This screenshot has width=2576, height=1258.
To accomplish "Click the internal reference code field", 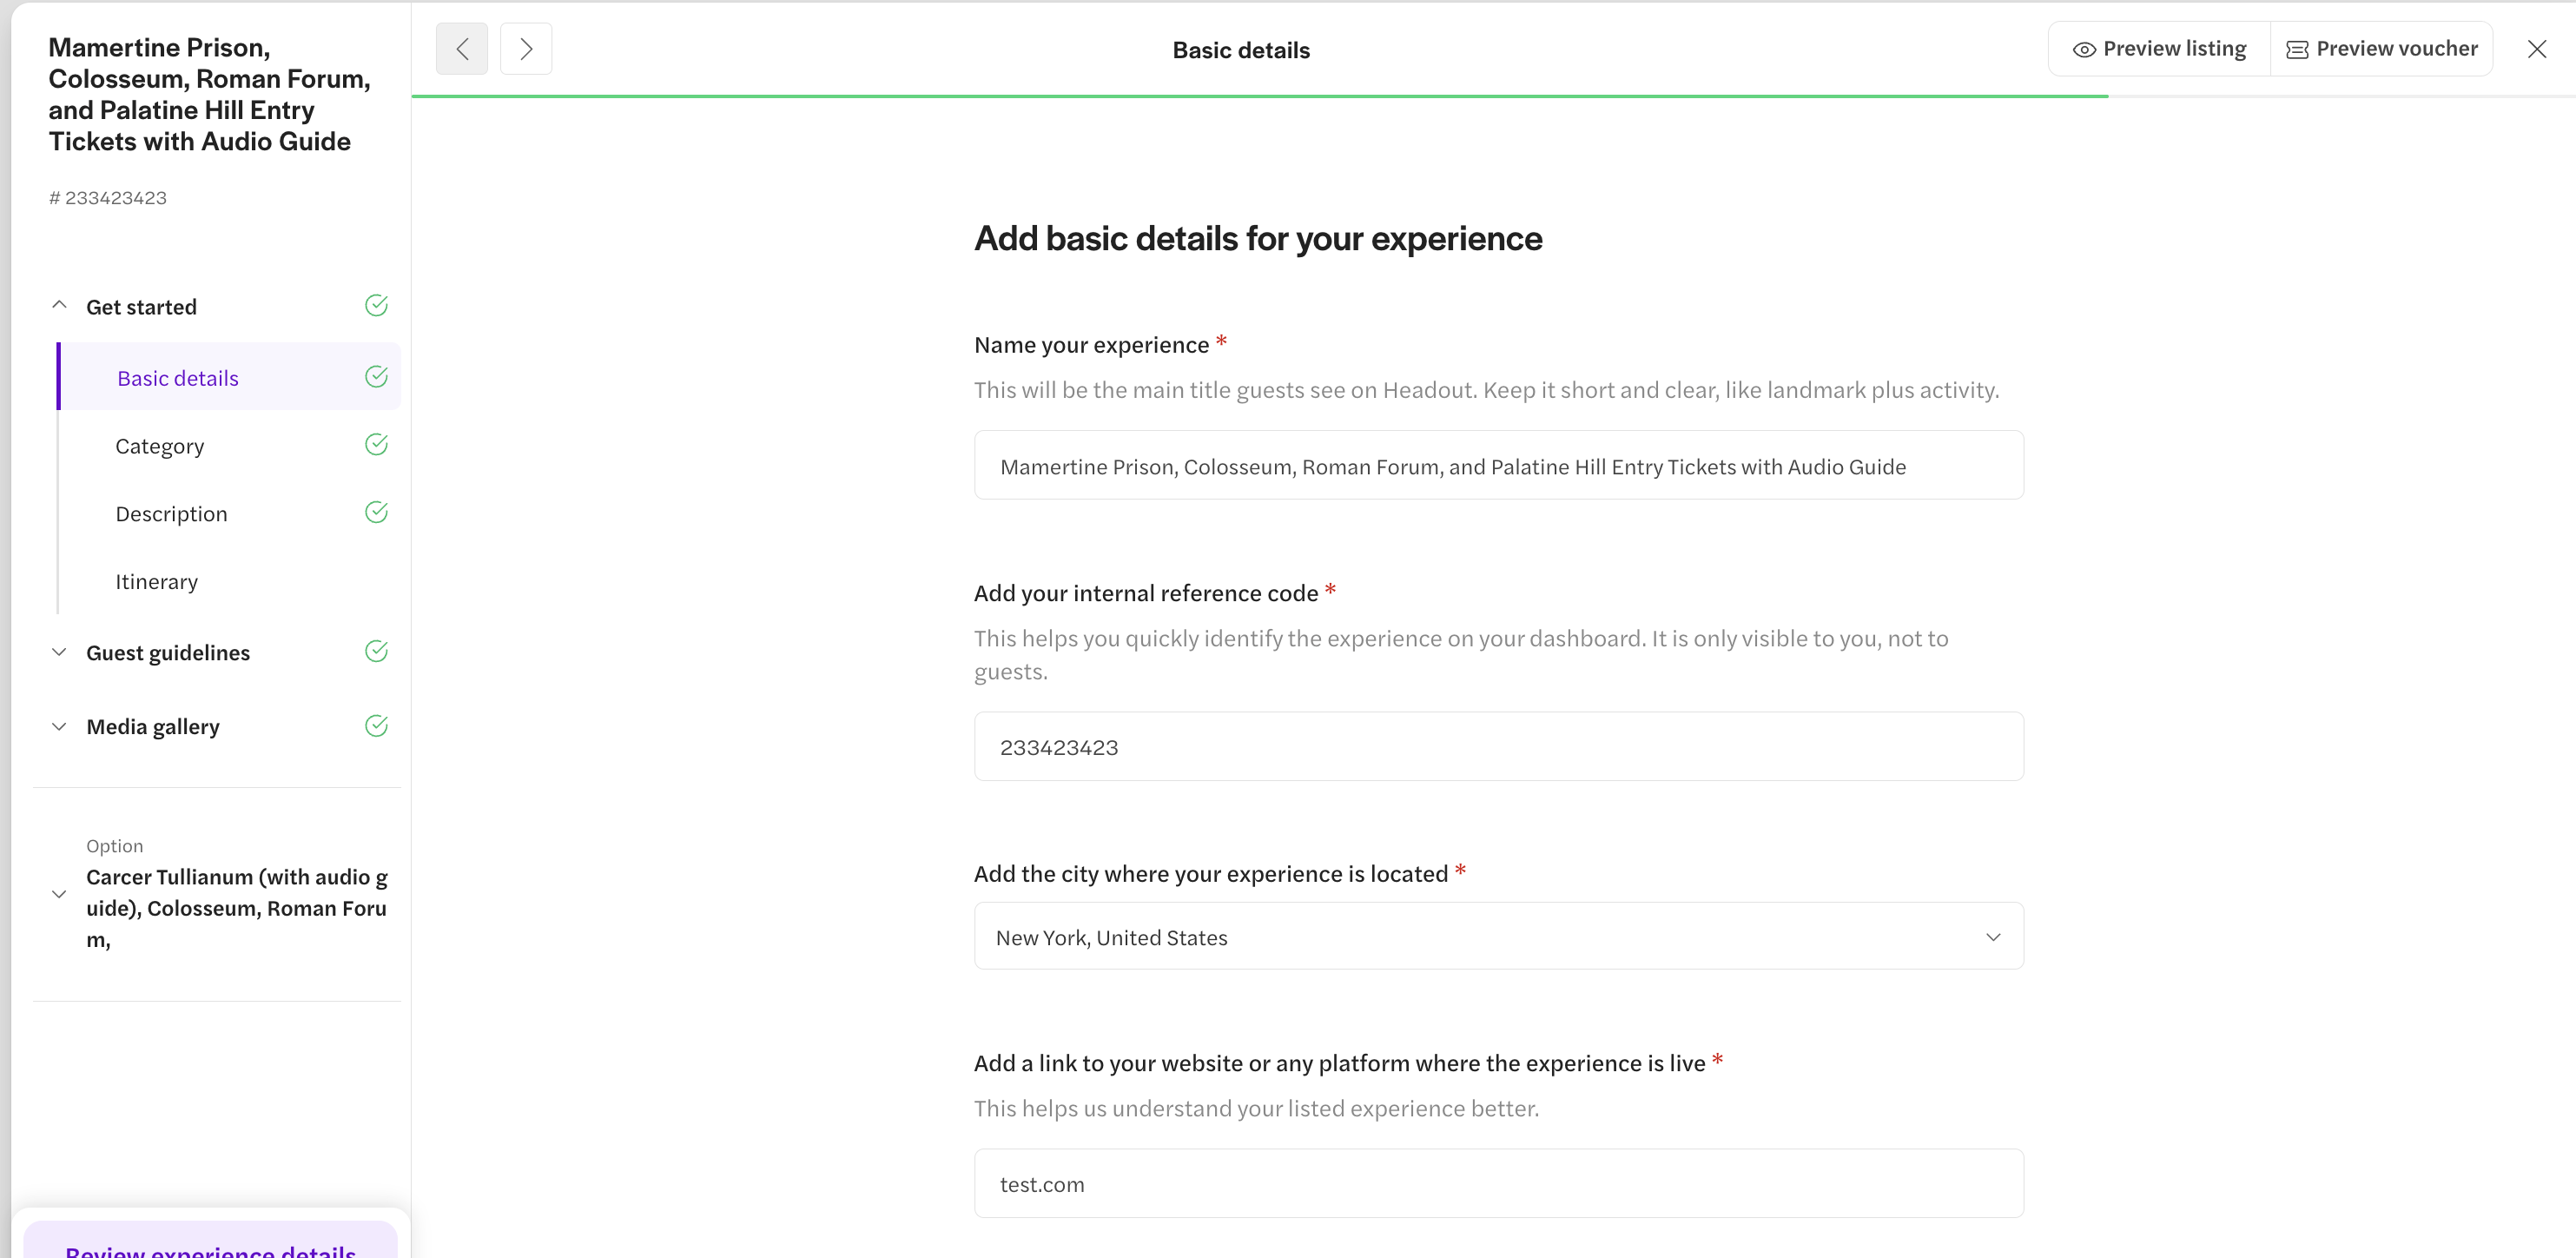I will (x=1498, y=747).
